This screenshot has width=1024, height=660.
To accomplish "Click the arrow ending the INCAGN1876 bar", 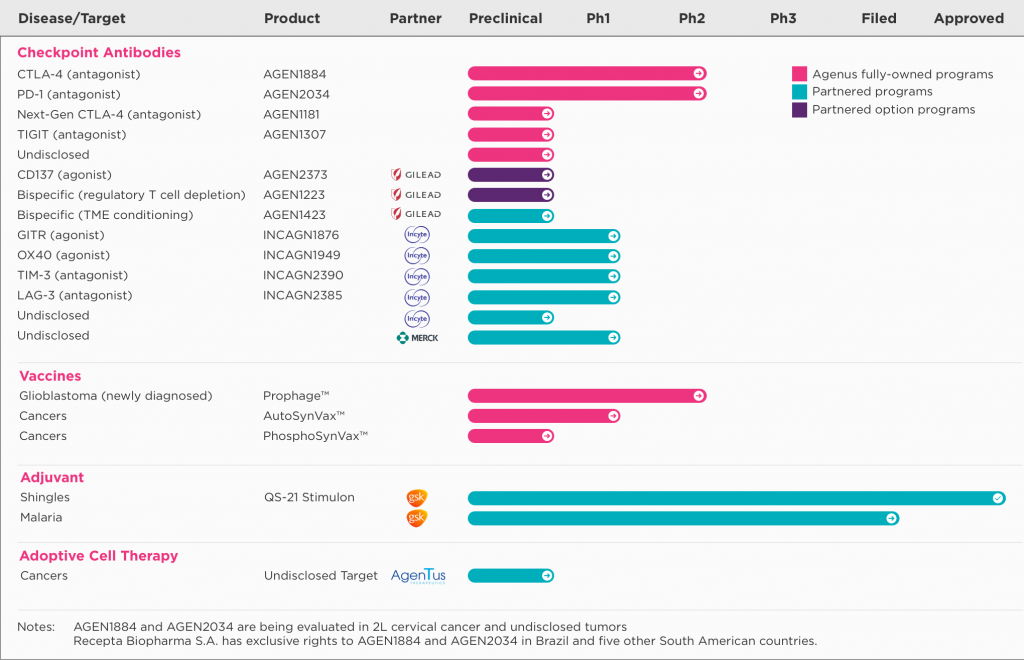I will click(x=613, y=236).
